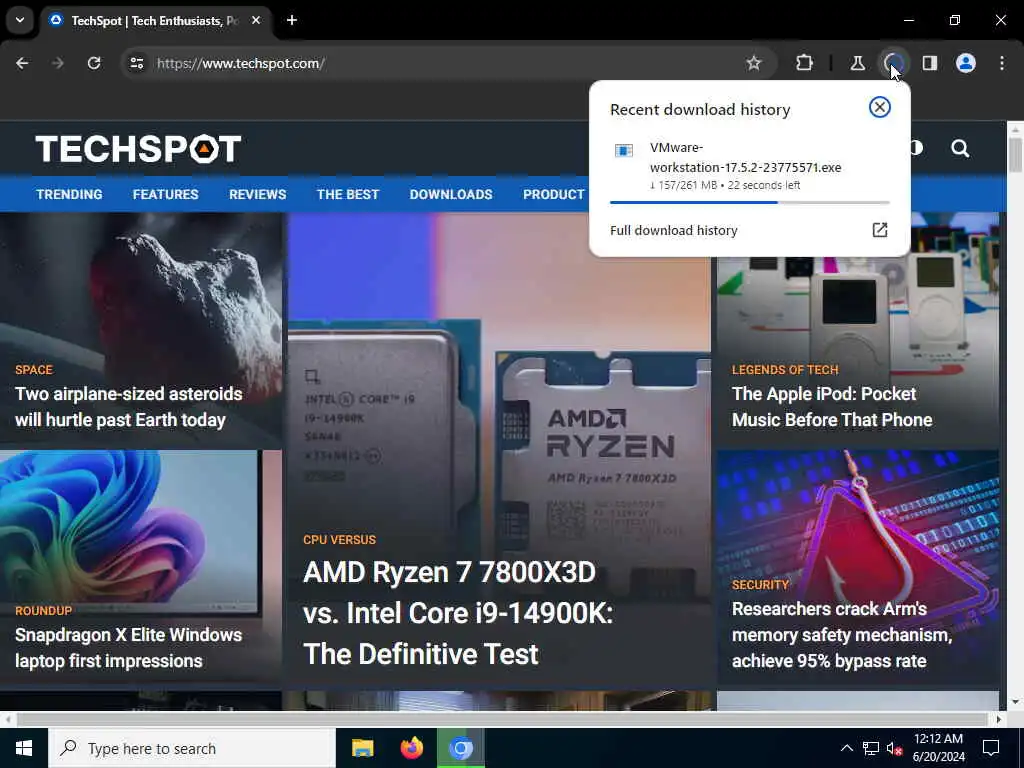The width and height of the screenshot is (1024, 768).
Task: Click the CPU VERSUS category label
Action: click(339, 540)
